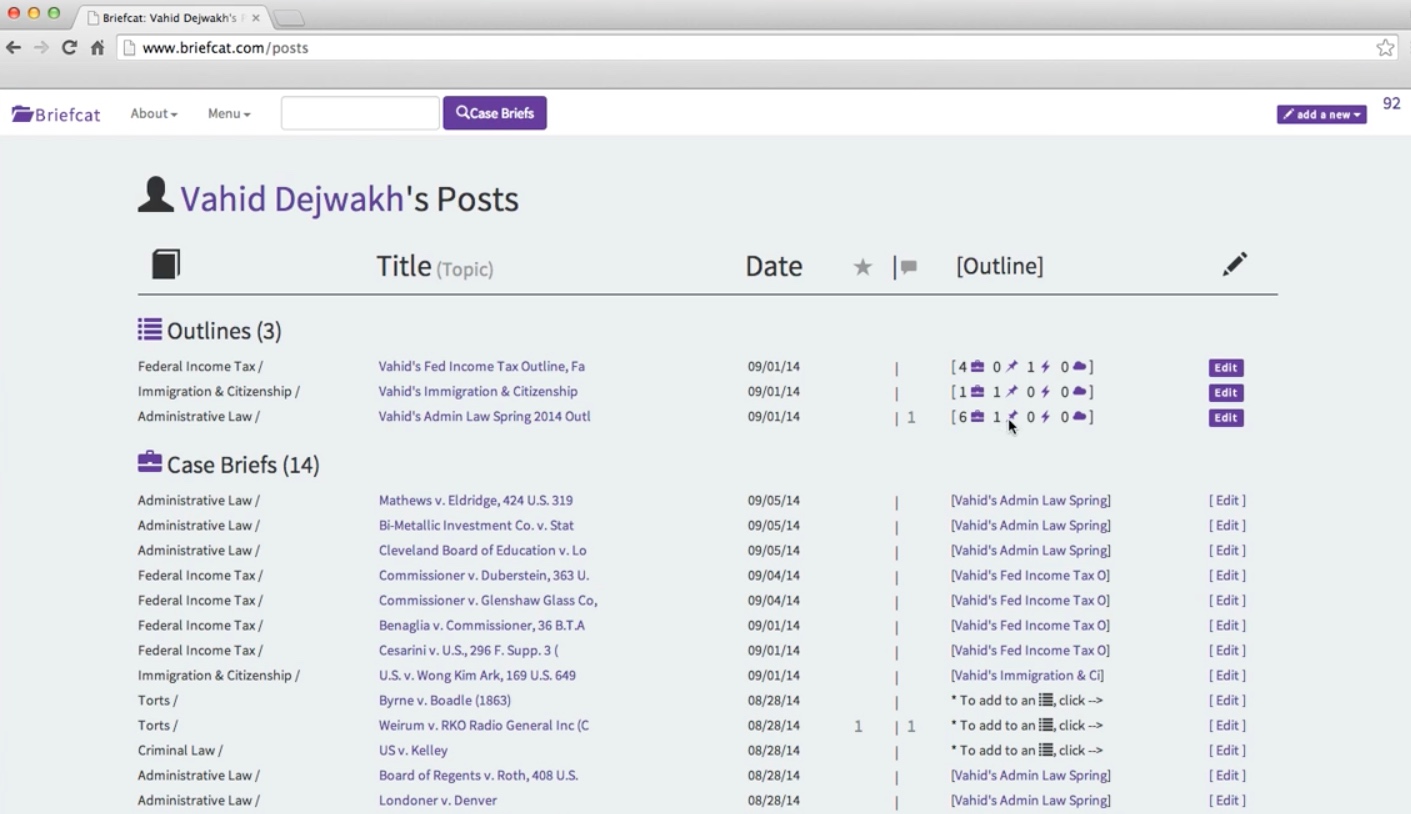
Task: Click the comment bubble column icon
Action: tap(908, 267)
